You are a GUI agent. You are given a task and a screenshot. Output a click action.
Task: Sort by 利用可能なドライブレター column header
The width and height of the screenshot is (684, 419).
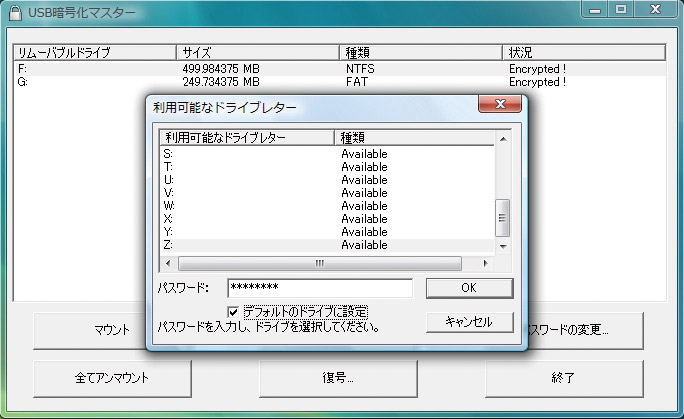[x=247, y=138]
